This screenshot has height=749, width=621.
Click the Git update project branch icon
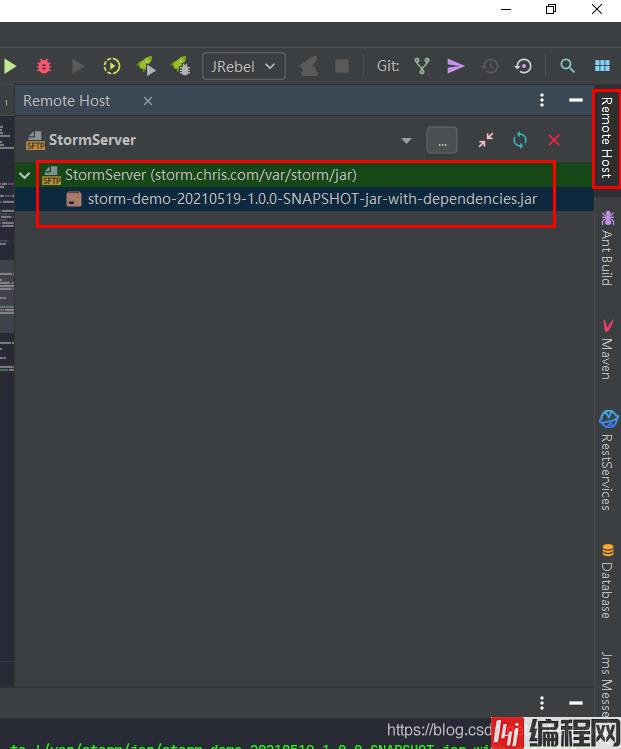coord(422,66)
